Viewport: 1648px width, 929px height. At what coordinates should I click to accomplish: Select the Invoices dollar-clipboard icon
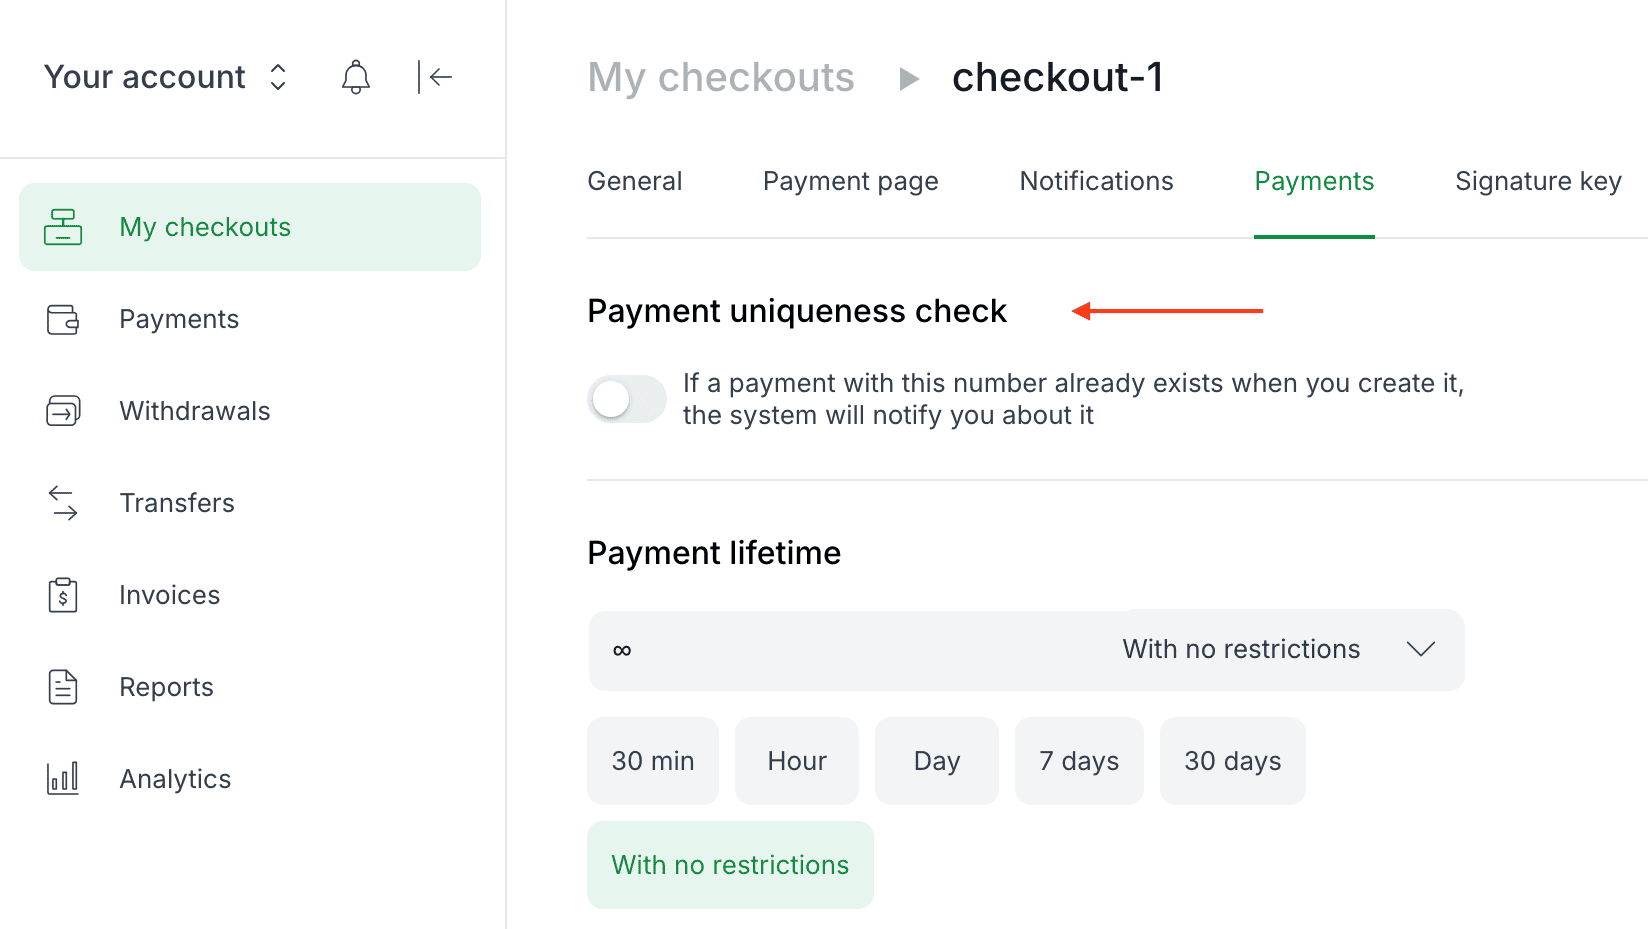click(63, 594)
